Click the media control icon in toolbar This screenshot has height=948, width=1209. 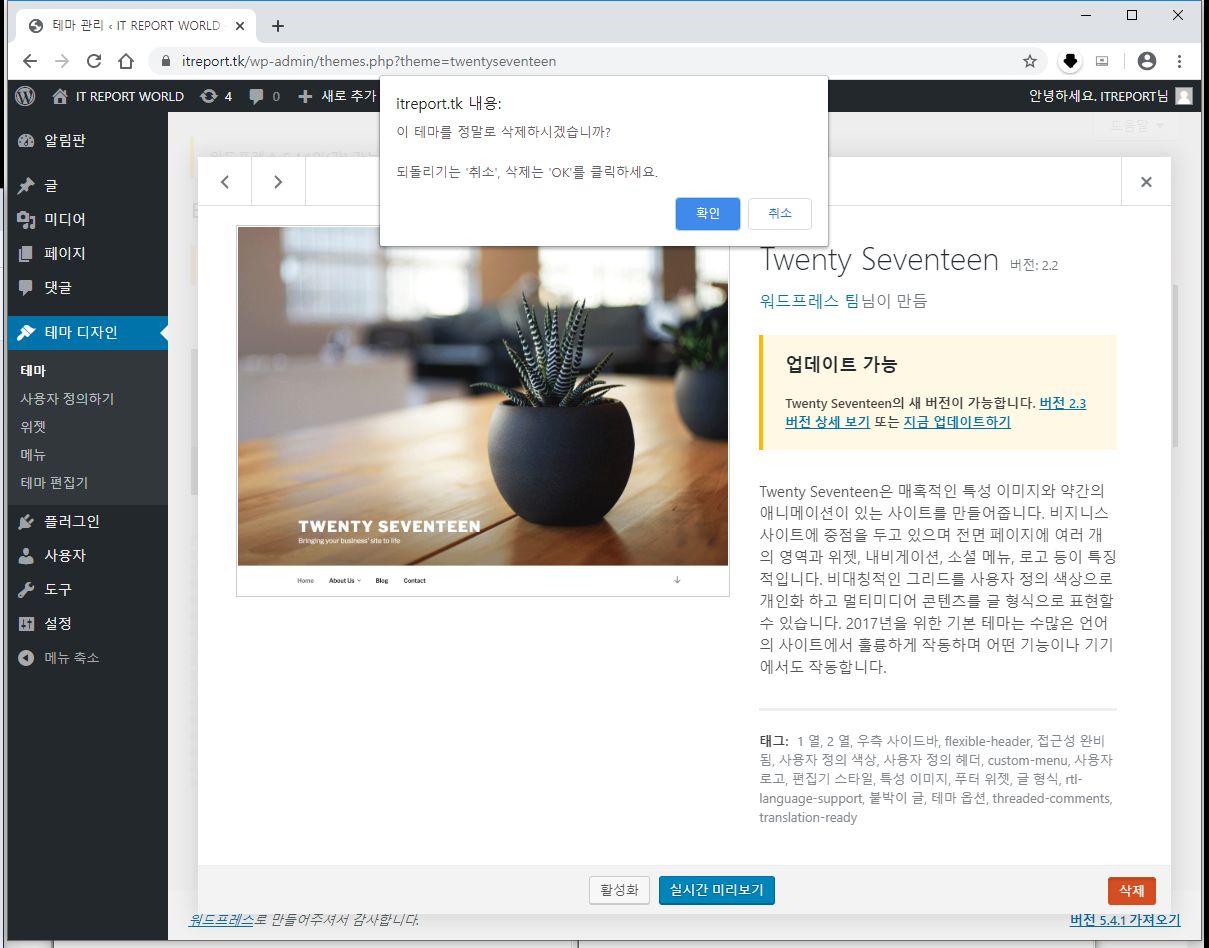(1103, 61)
